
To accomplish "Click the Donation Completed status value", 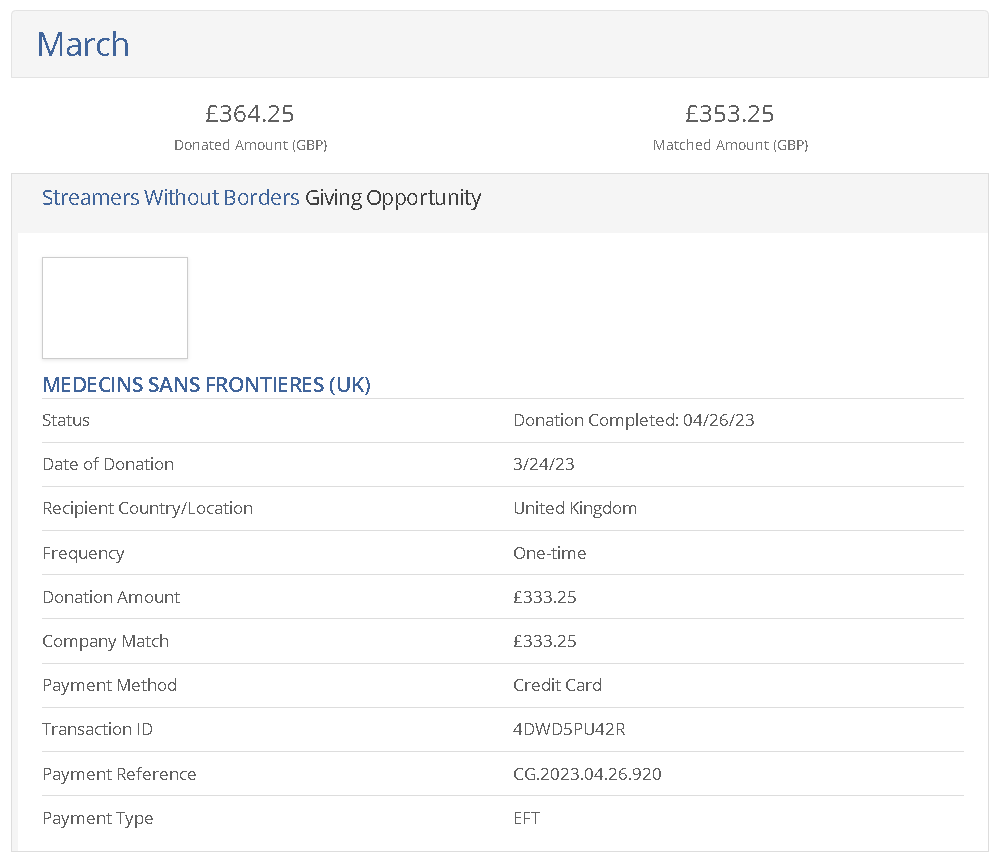I will point(633,420).
